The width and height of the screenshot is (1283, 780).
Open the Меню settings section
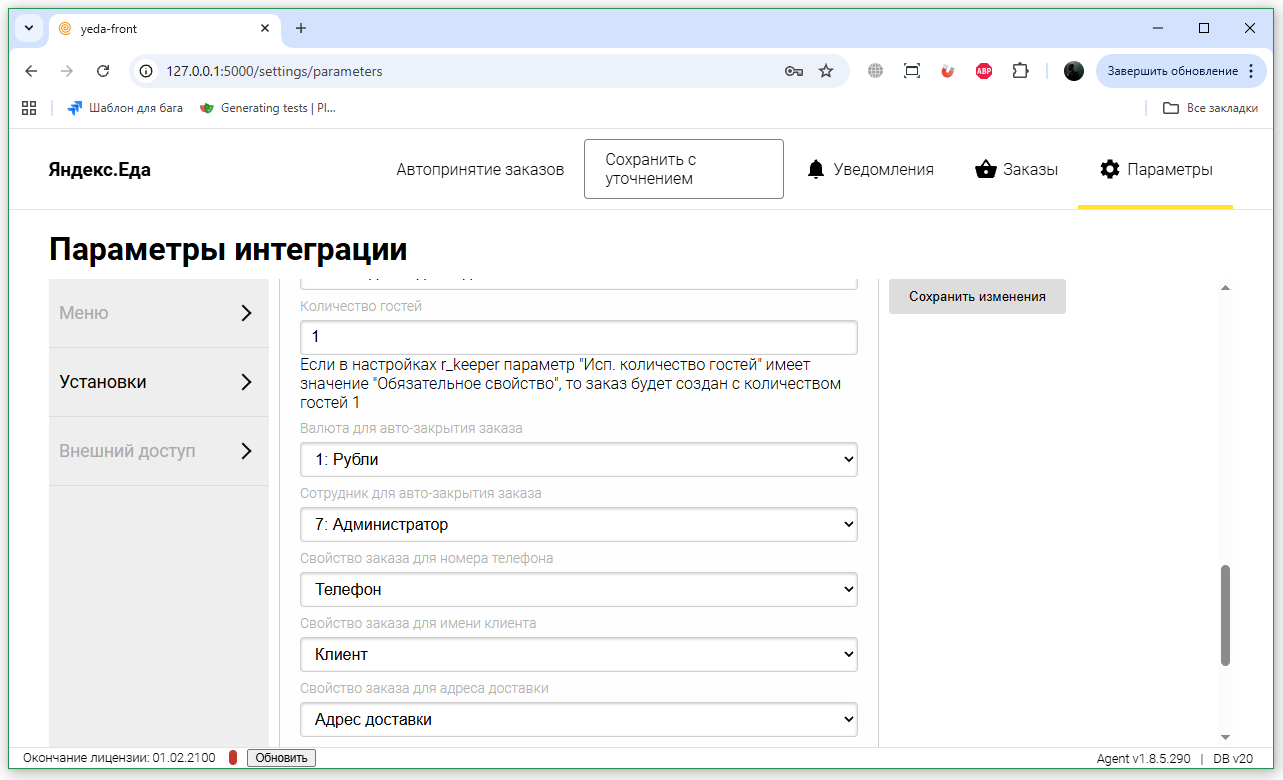pos(158,313)
